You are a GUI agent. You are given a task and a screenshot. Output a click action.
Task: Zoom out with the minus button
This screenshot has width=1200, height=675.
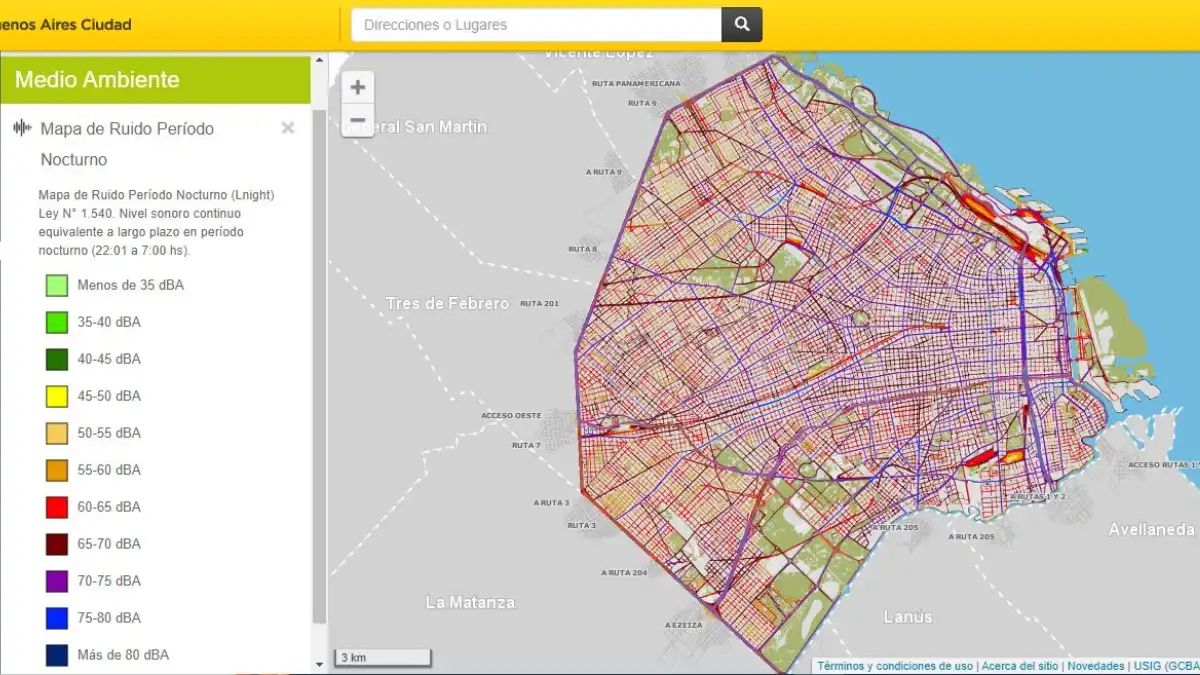point(358,120)
